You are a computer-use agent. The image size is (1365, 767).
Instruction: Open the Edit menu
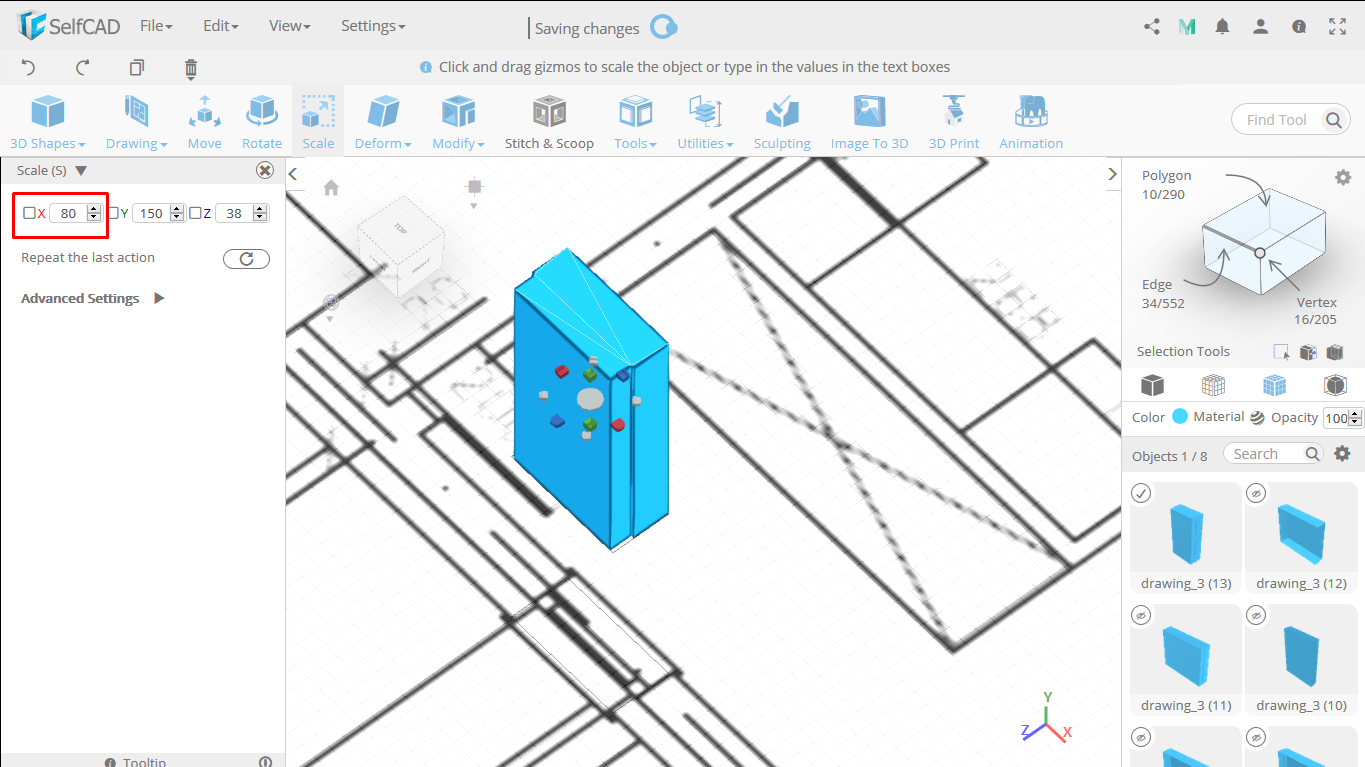pyautogui.click(x=220, y=26)
